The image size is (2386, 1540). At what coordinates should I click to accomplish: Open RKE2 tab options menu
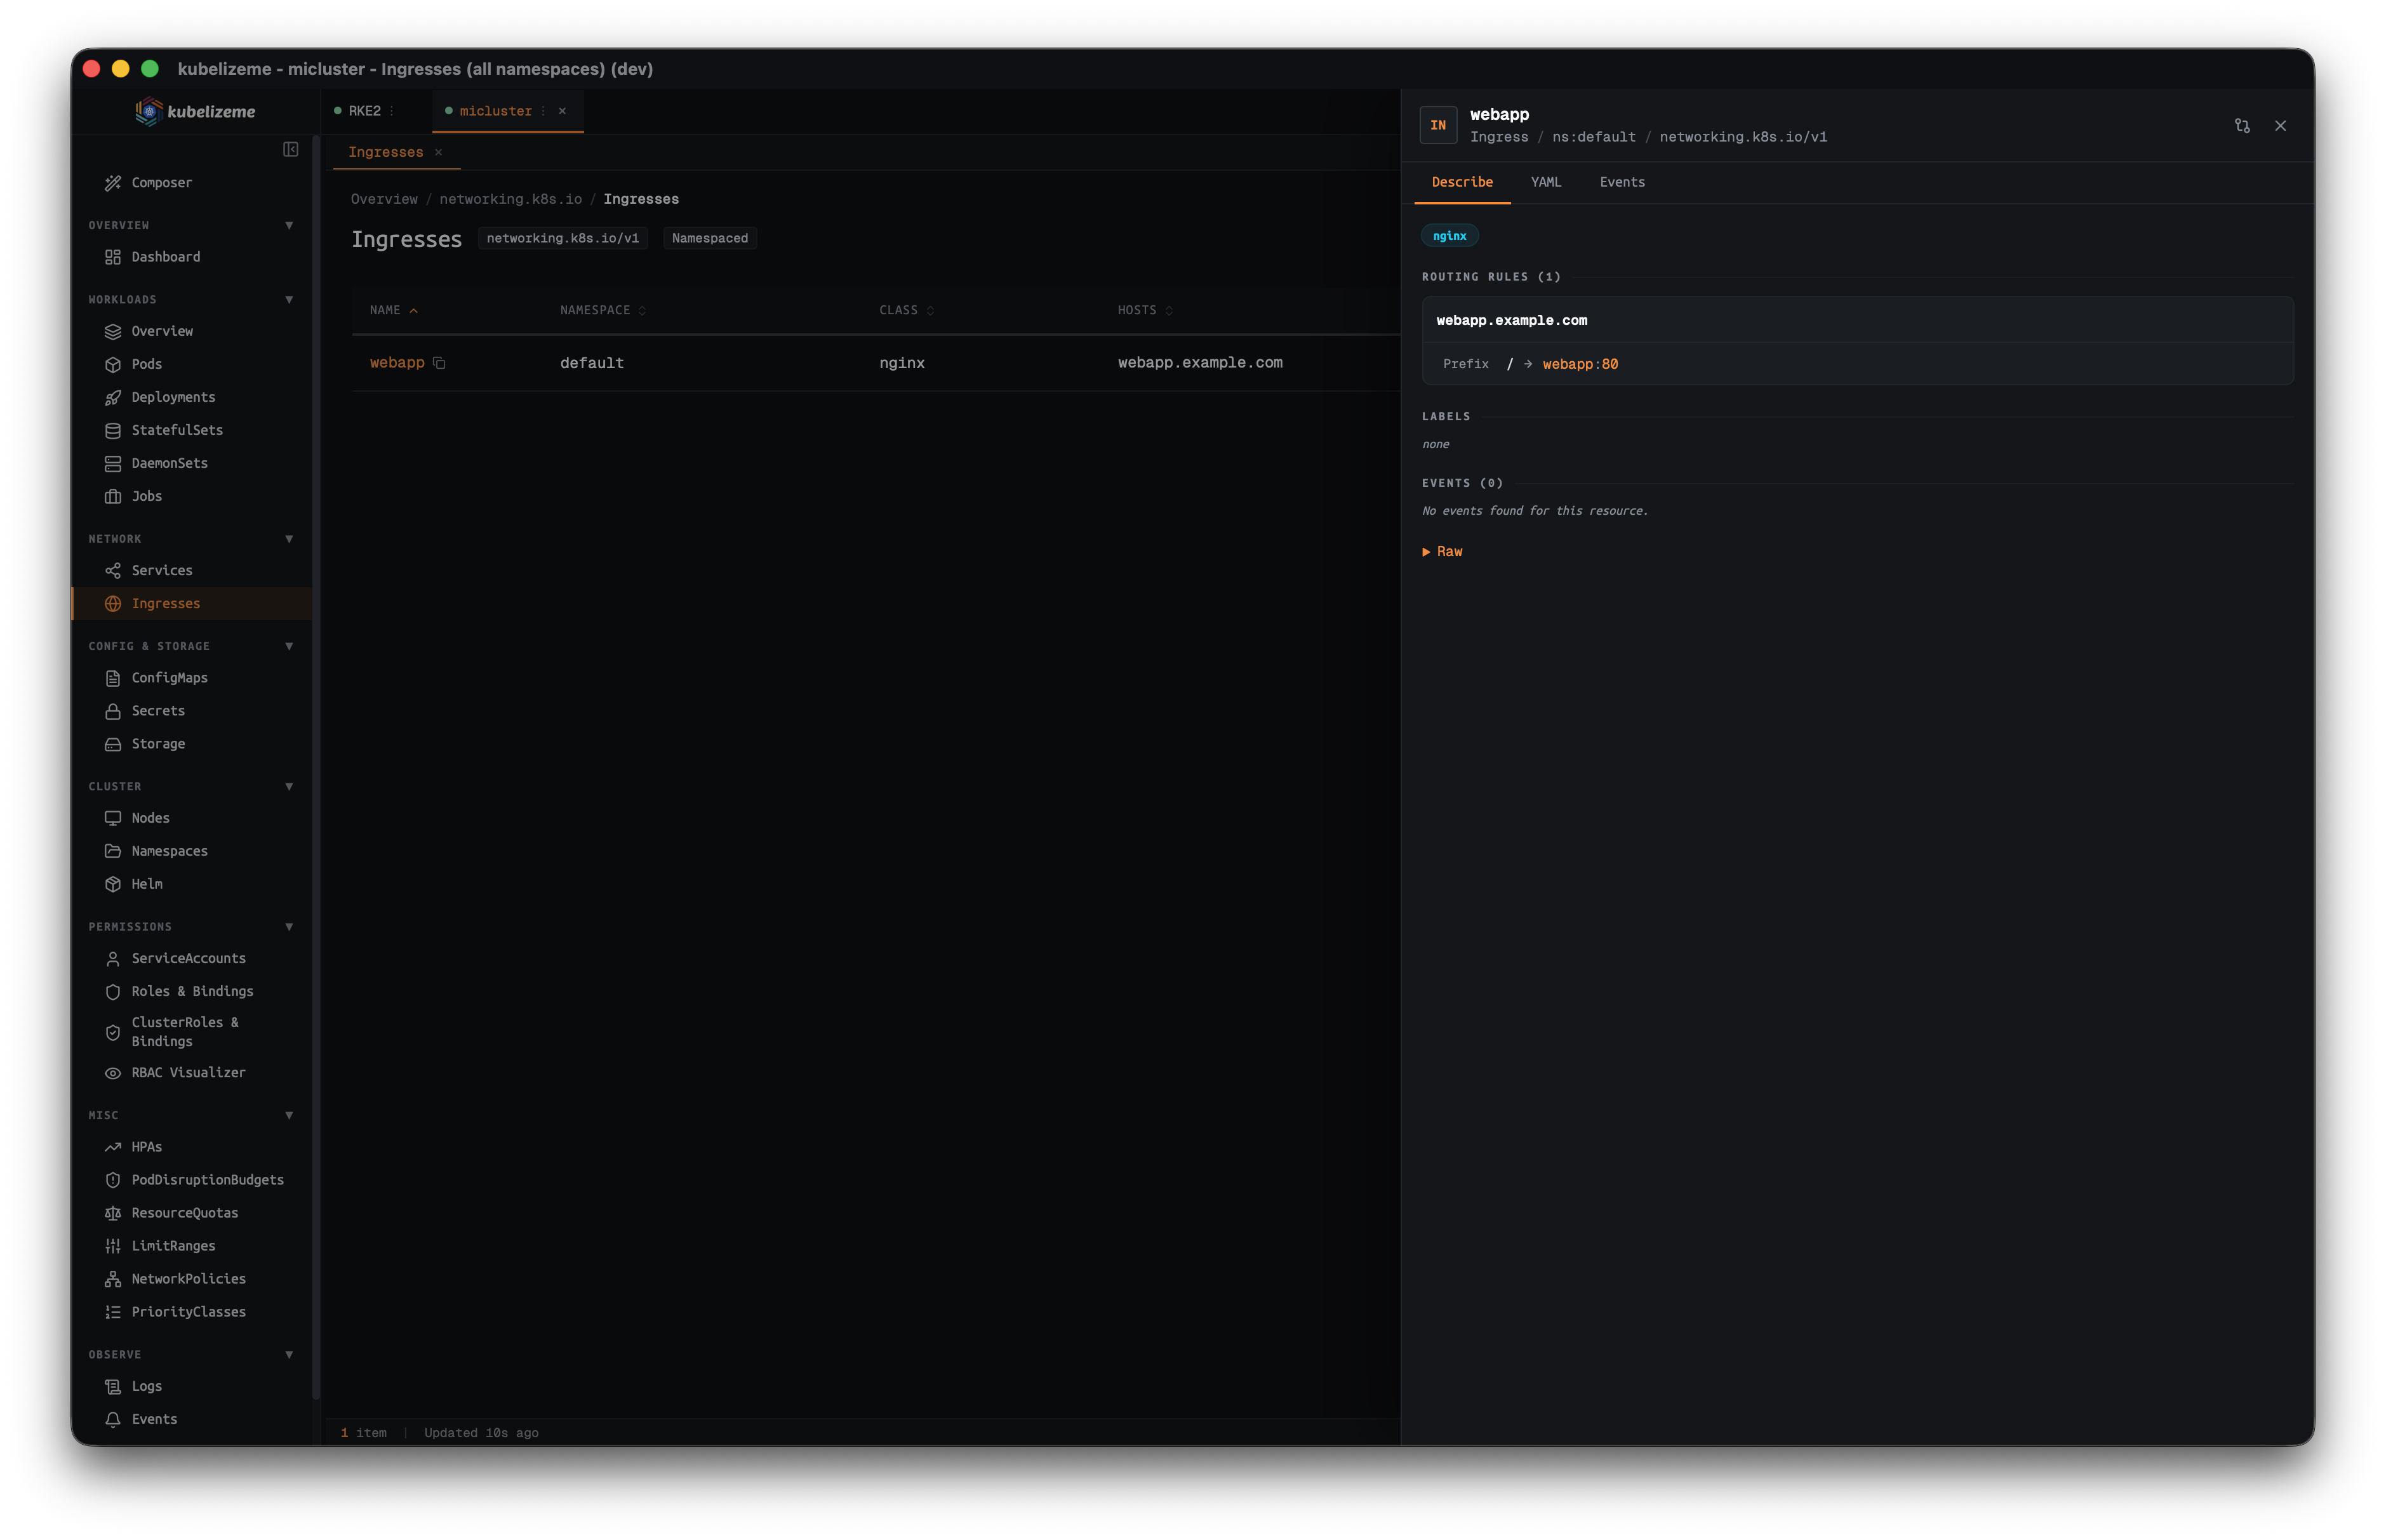coord(391,111)
